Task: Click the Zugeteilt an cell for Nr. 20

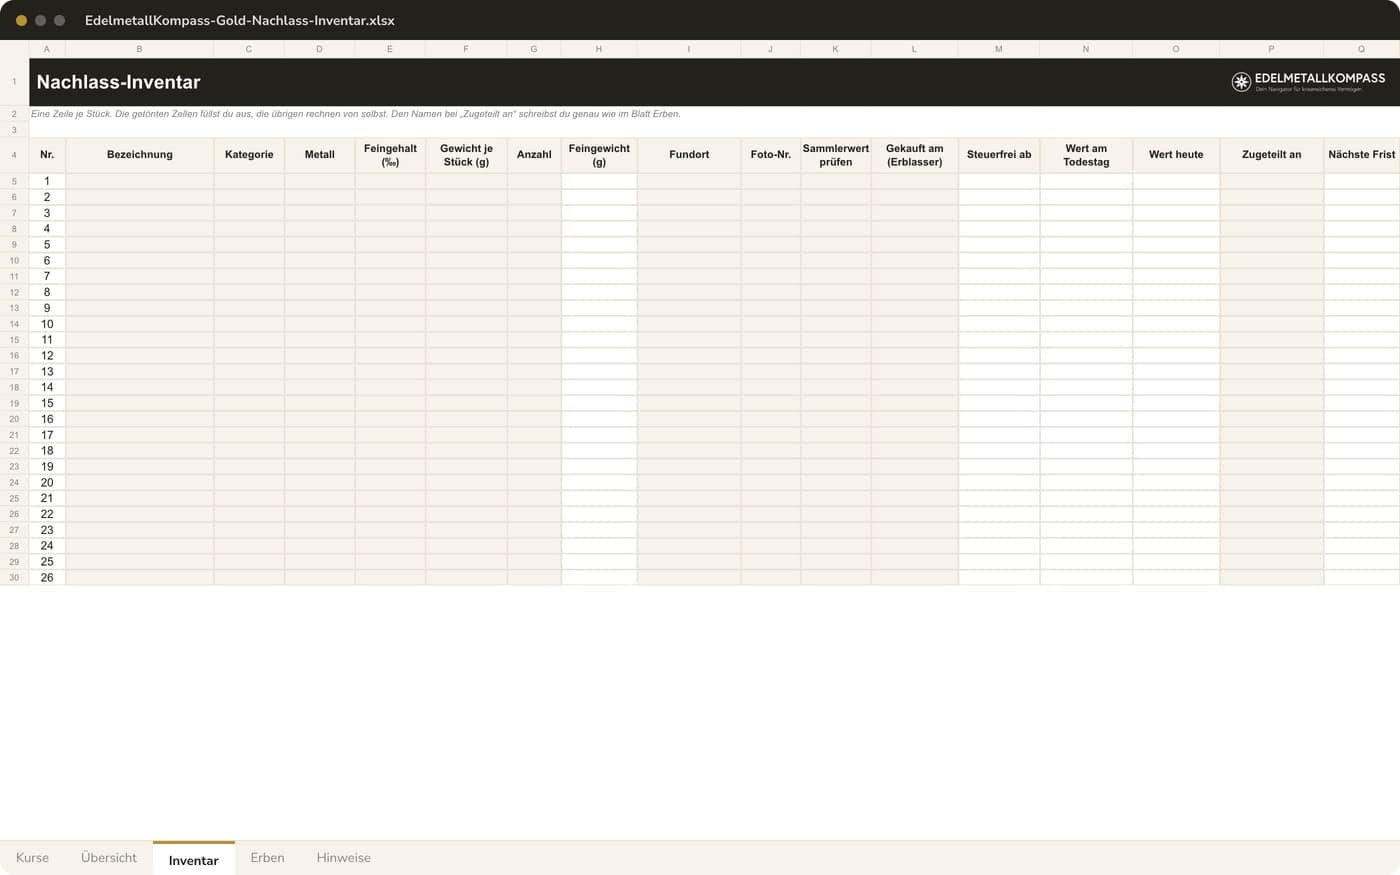Action: tap(1272, 482)
